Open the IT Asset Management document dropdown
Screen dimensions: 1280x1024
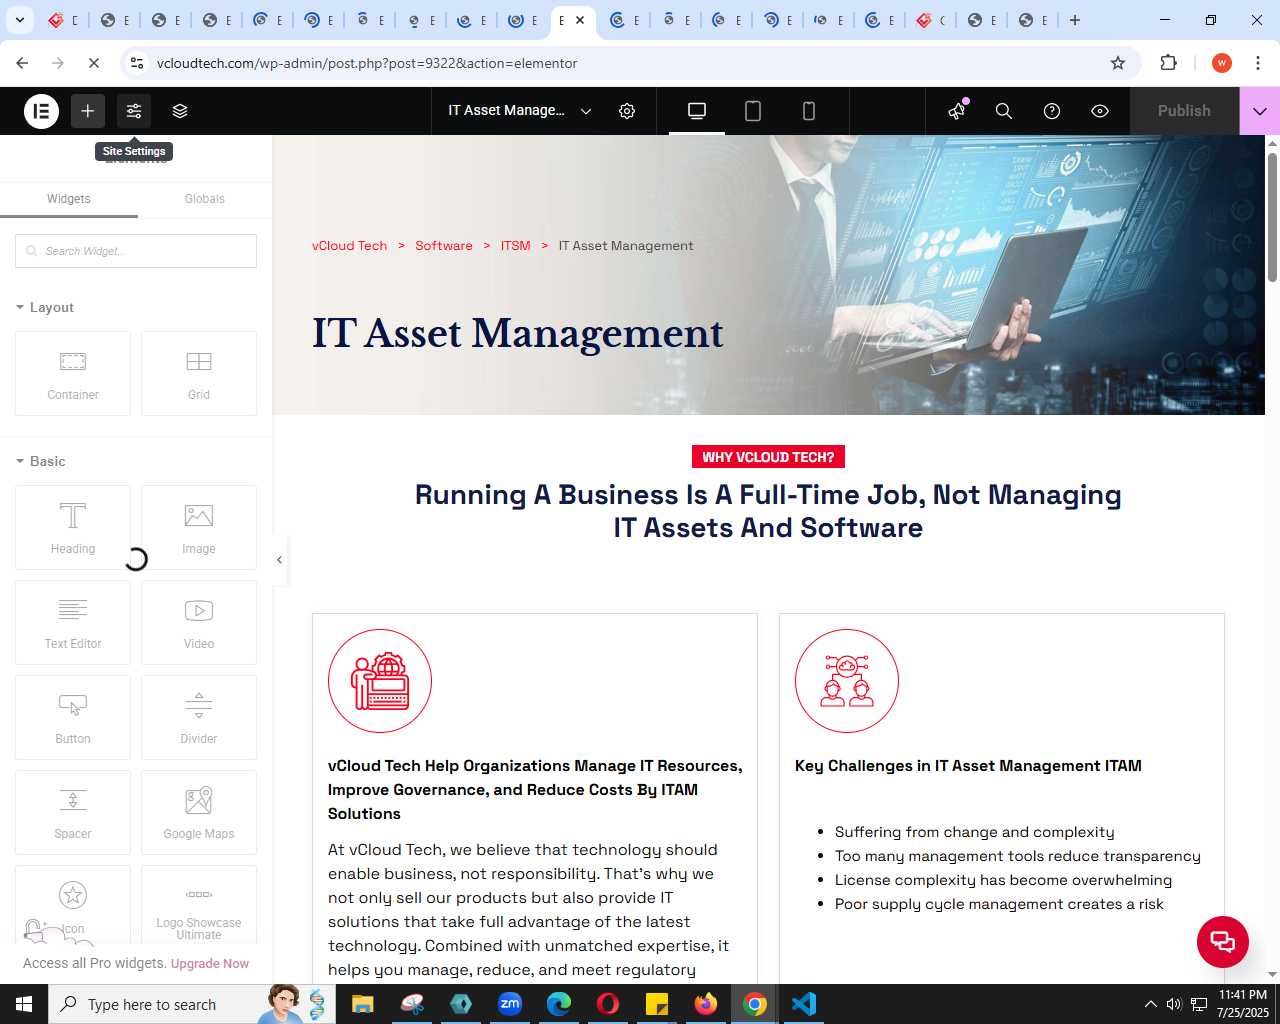[520, 111]
